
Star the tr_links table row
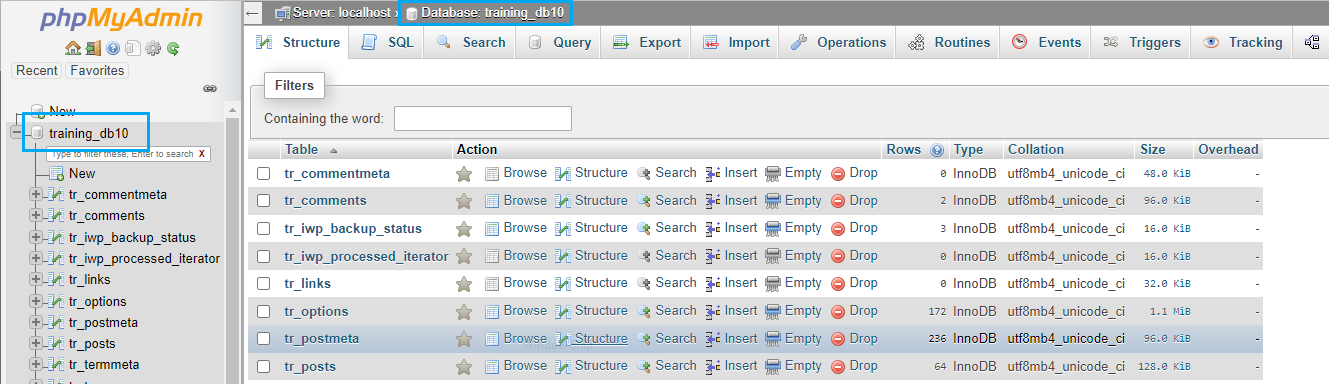464,283
